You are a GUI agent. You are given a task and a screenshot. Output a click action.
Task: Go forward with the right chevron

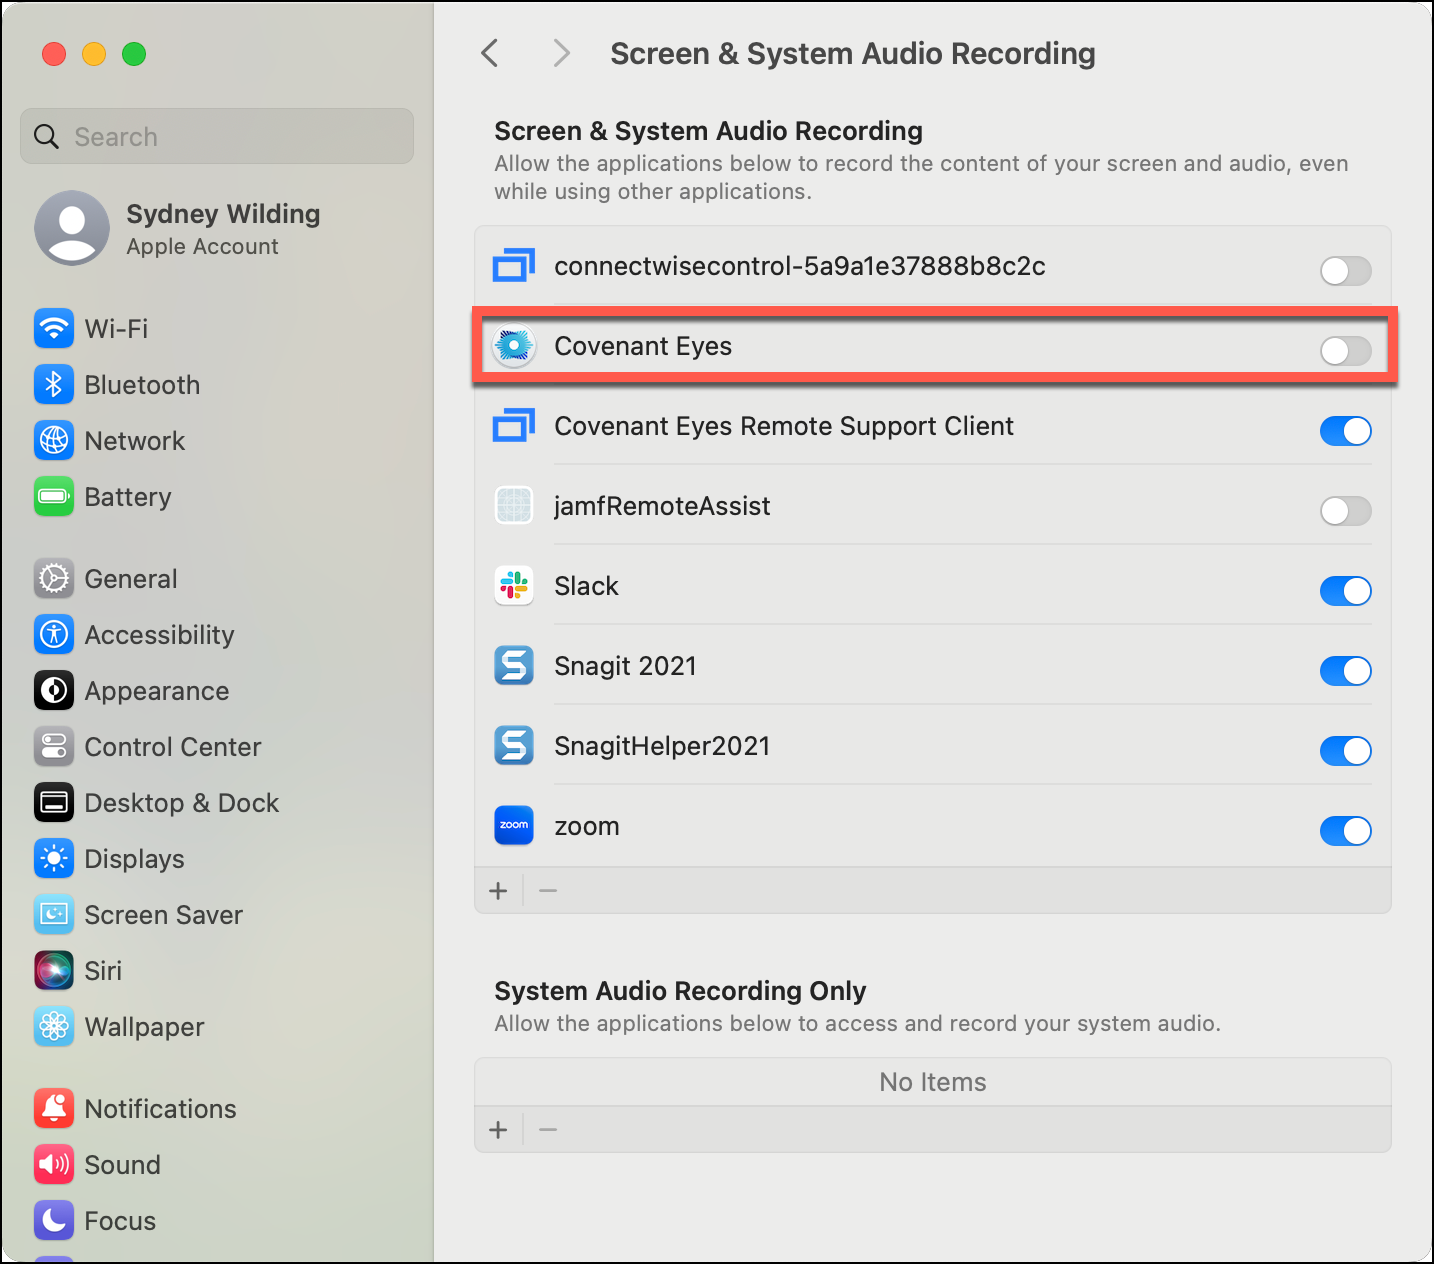click(x=562, y=53)
